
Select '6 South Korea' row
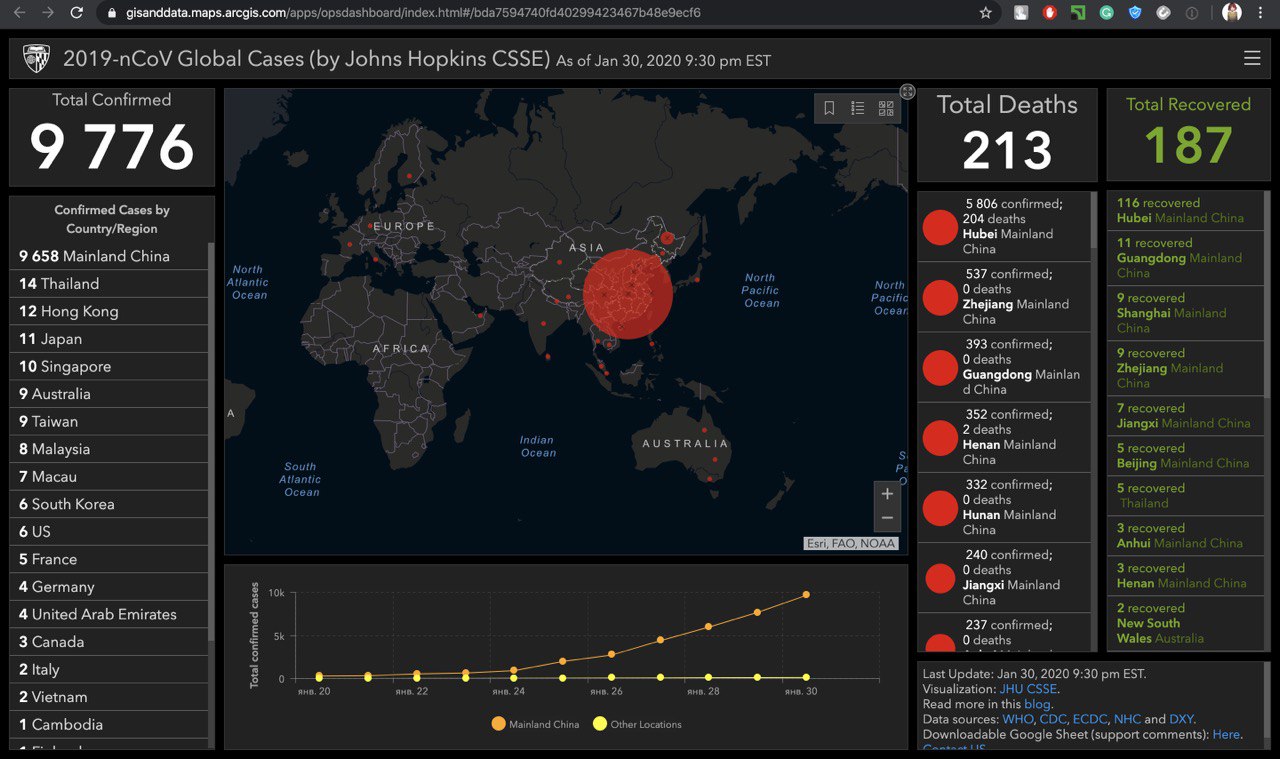(109, 504)
